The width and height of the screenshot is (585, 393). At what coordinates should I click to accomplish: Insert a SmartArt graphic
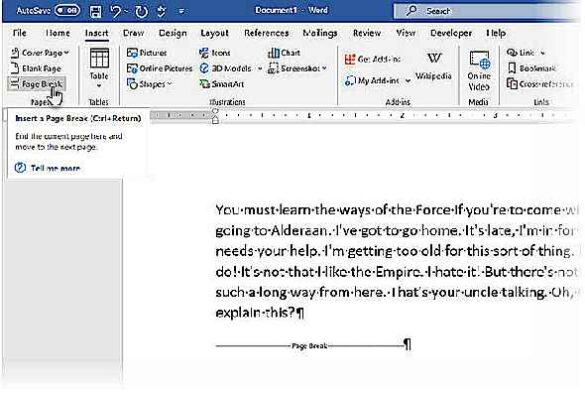(222, 84)
